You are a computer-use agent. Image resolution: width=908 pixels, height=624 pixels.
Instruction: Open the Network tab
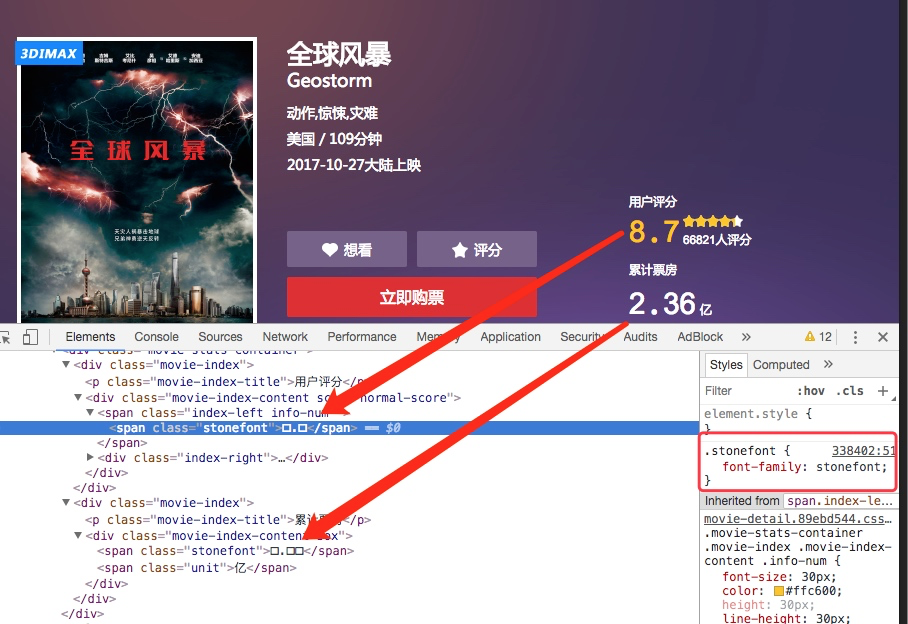[285, 337]
